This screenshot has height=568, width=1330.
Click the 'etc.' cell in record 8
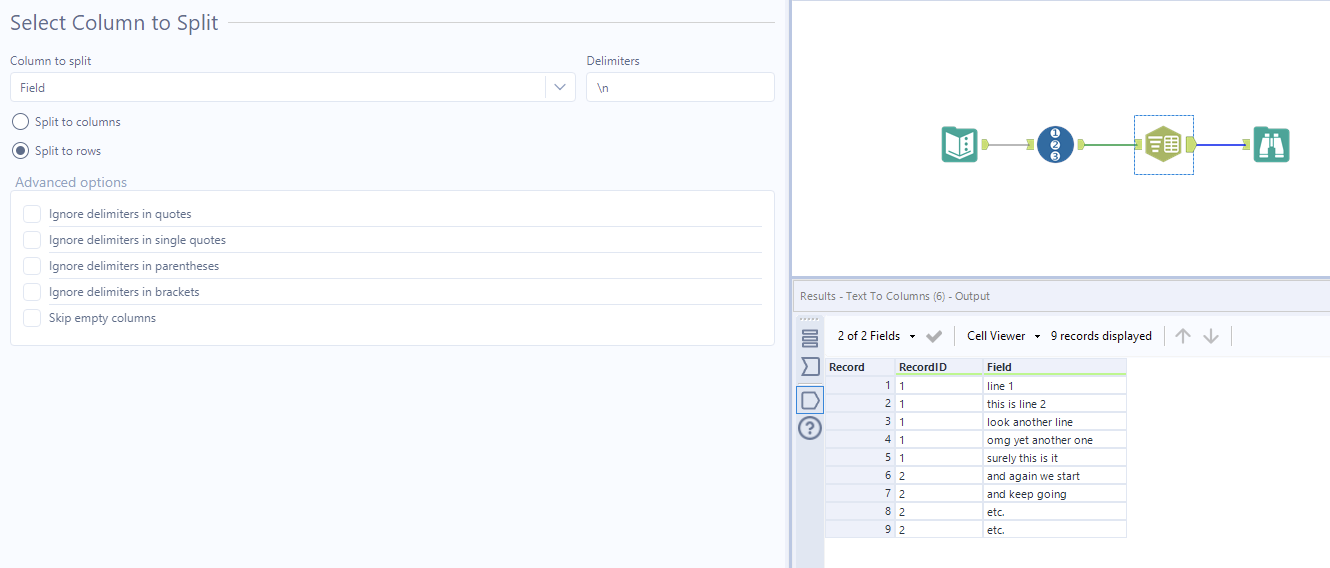pos(1055,512)
